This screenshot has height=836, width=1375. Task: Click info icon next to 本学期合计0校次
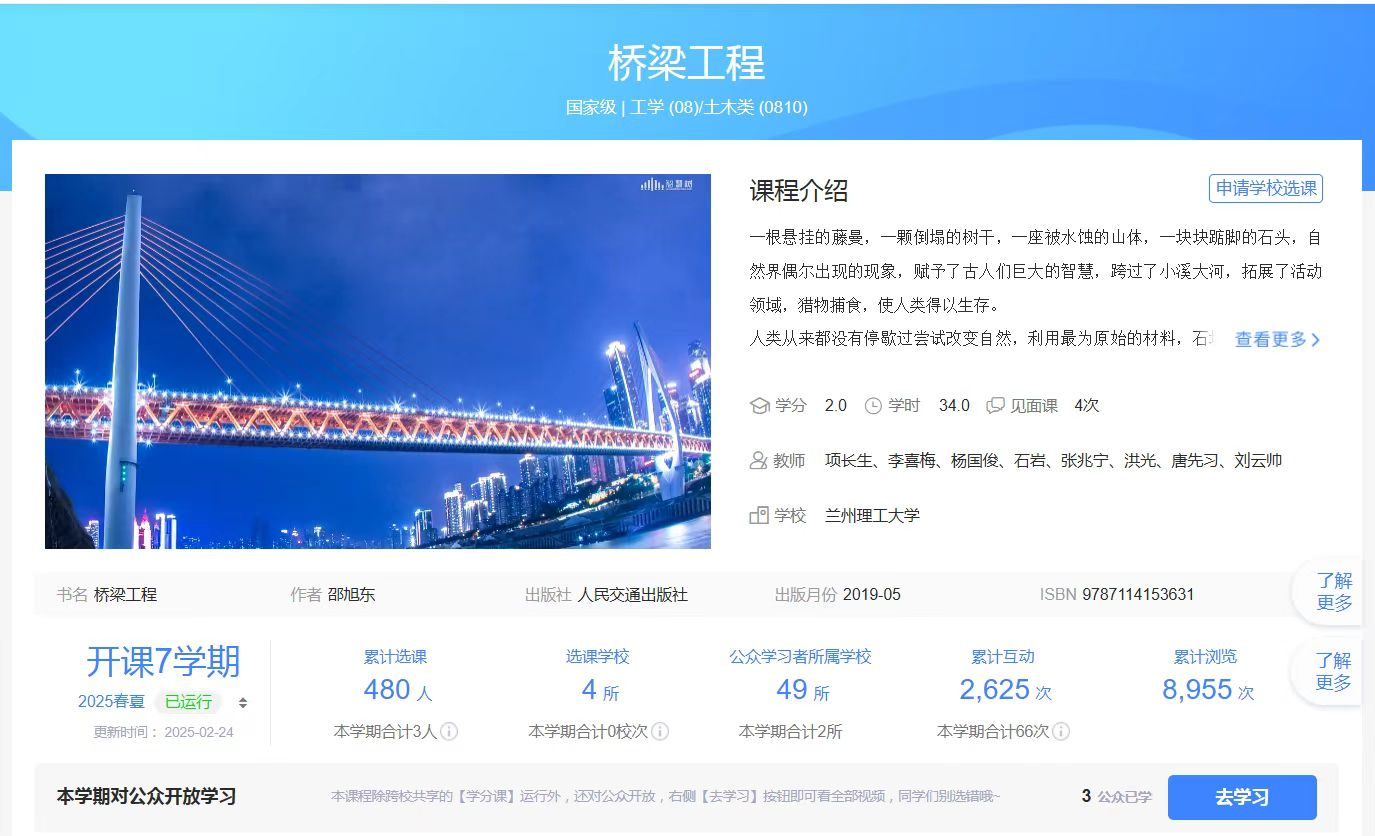[660, 731]
